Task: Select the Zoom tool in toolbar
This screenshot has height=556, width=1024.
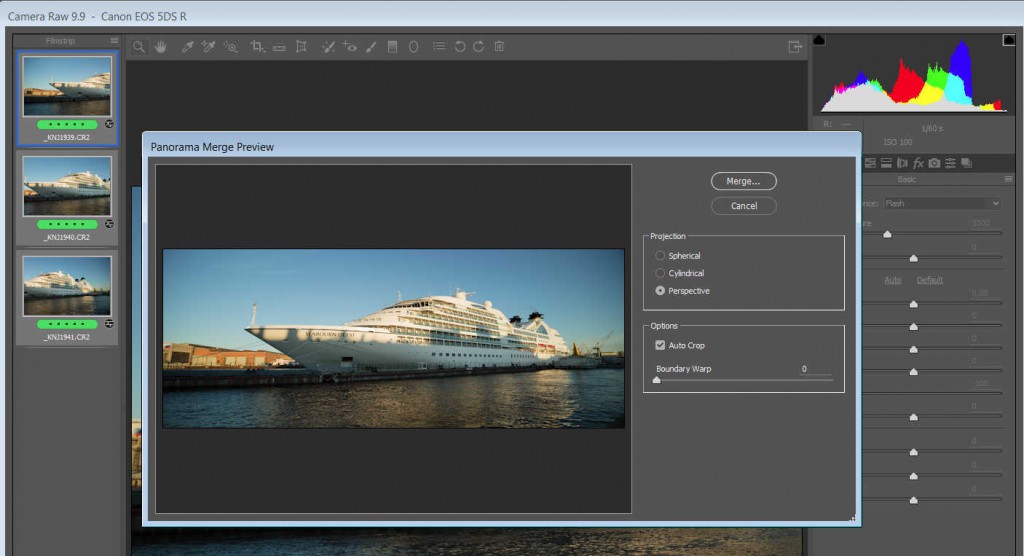Action: point(139,47)
